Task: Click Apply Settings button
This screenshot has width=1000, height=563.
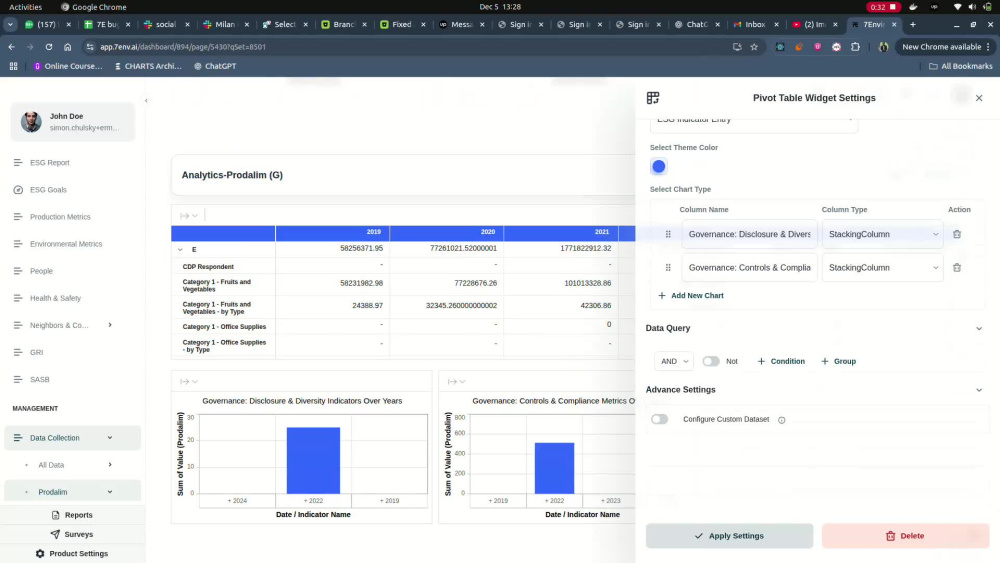Action: click(729, 536)
